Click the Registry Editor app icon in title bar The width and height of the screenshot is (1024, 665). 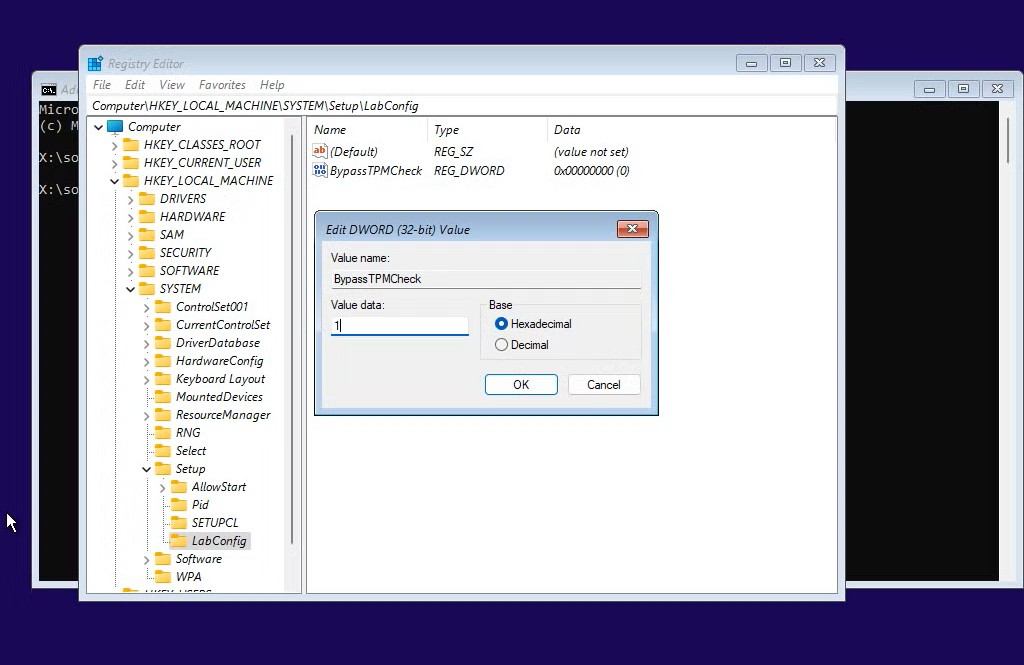coord(95,63)
